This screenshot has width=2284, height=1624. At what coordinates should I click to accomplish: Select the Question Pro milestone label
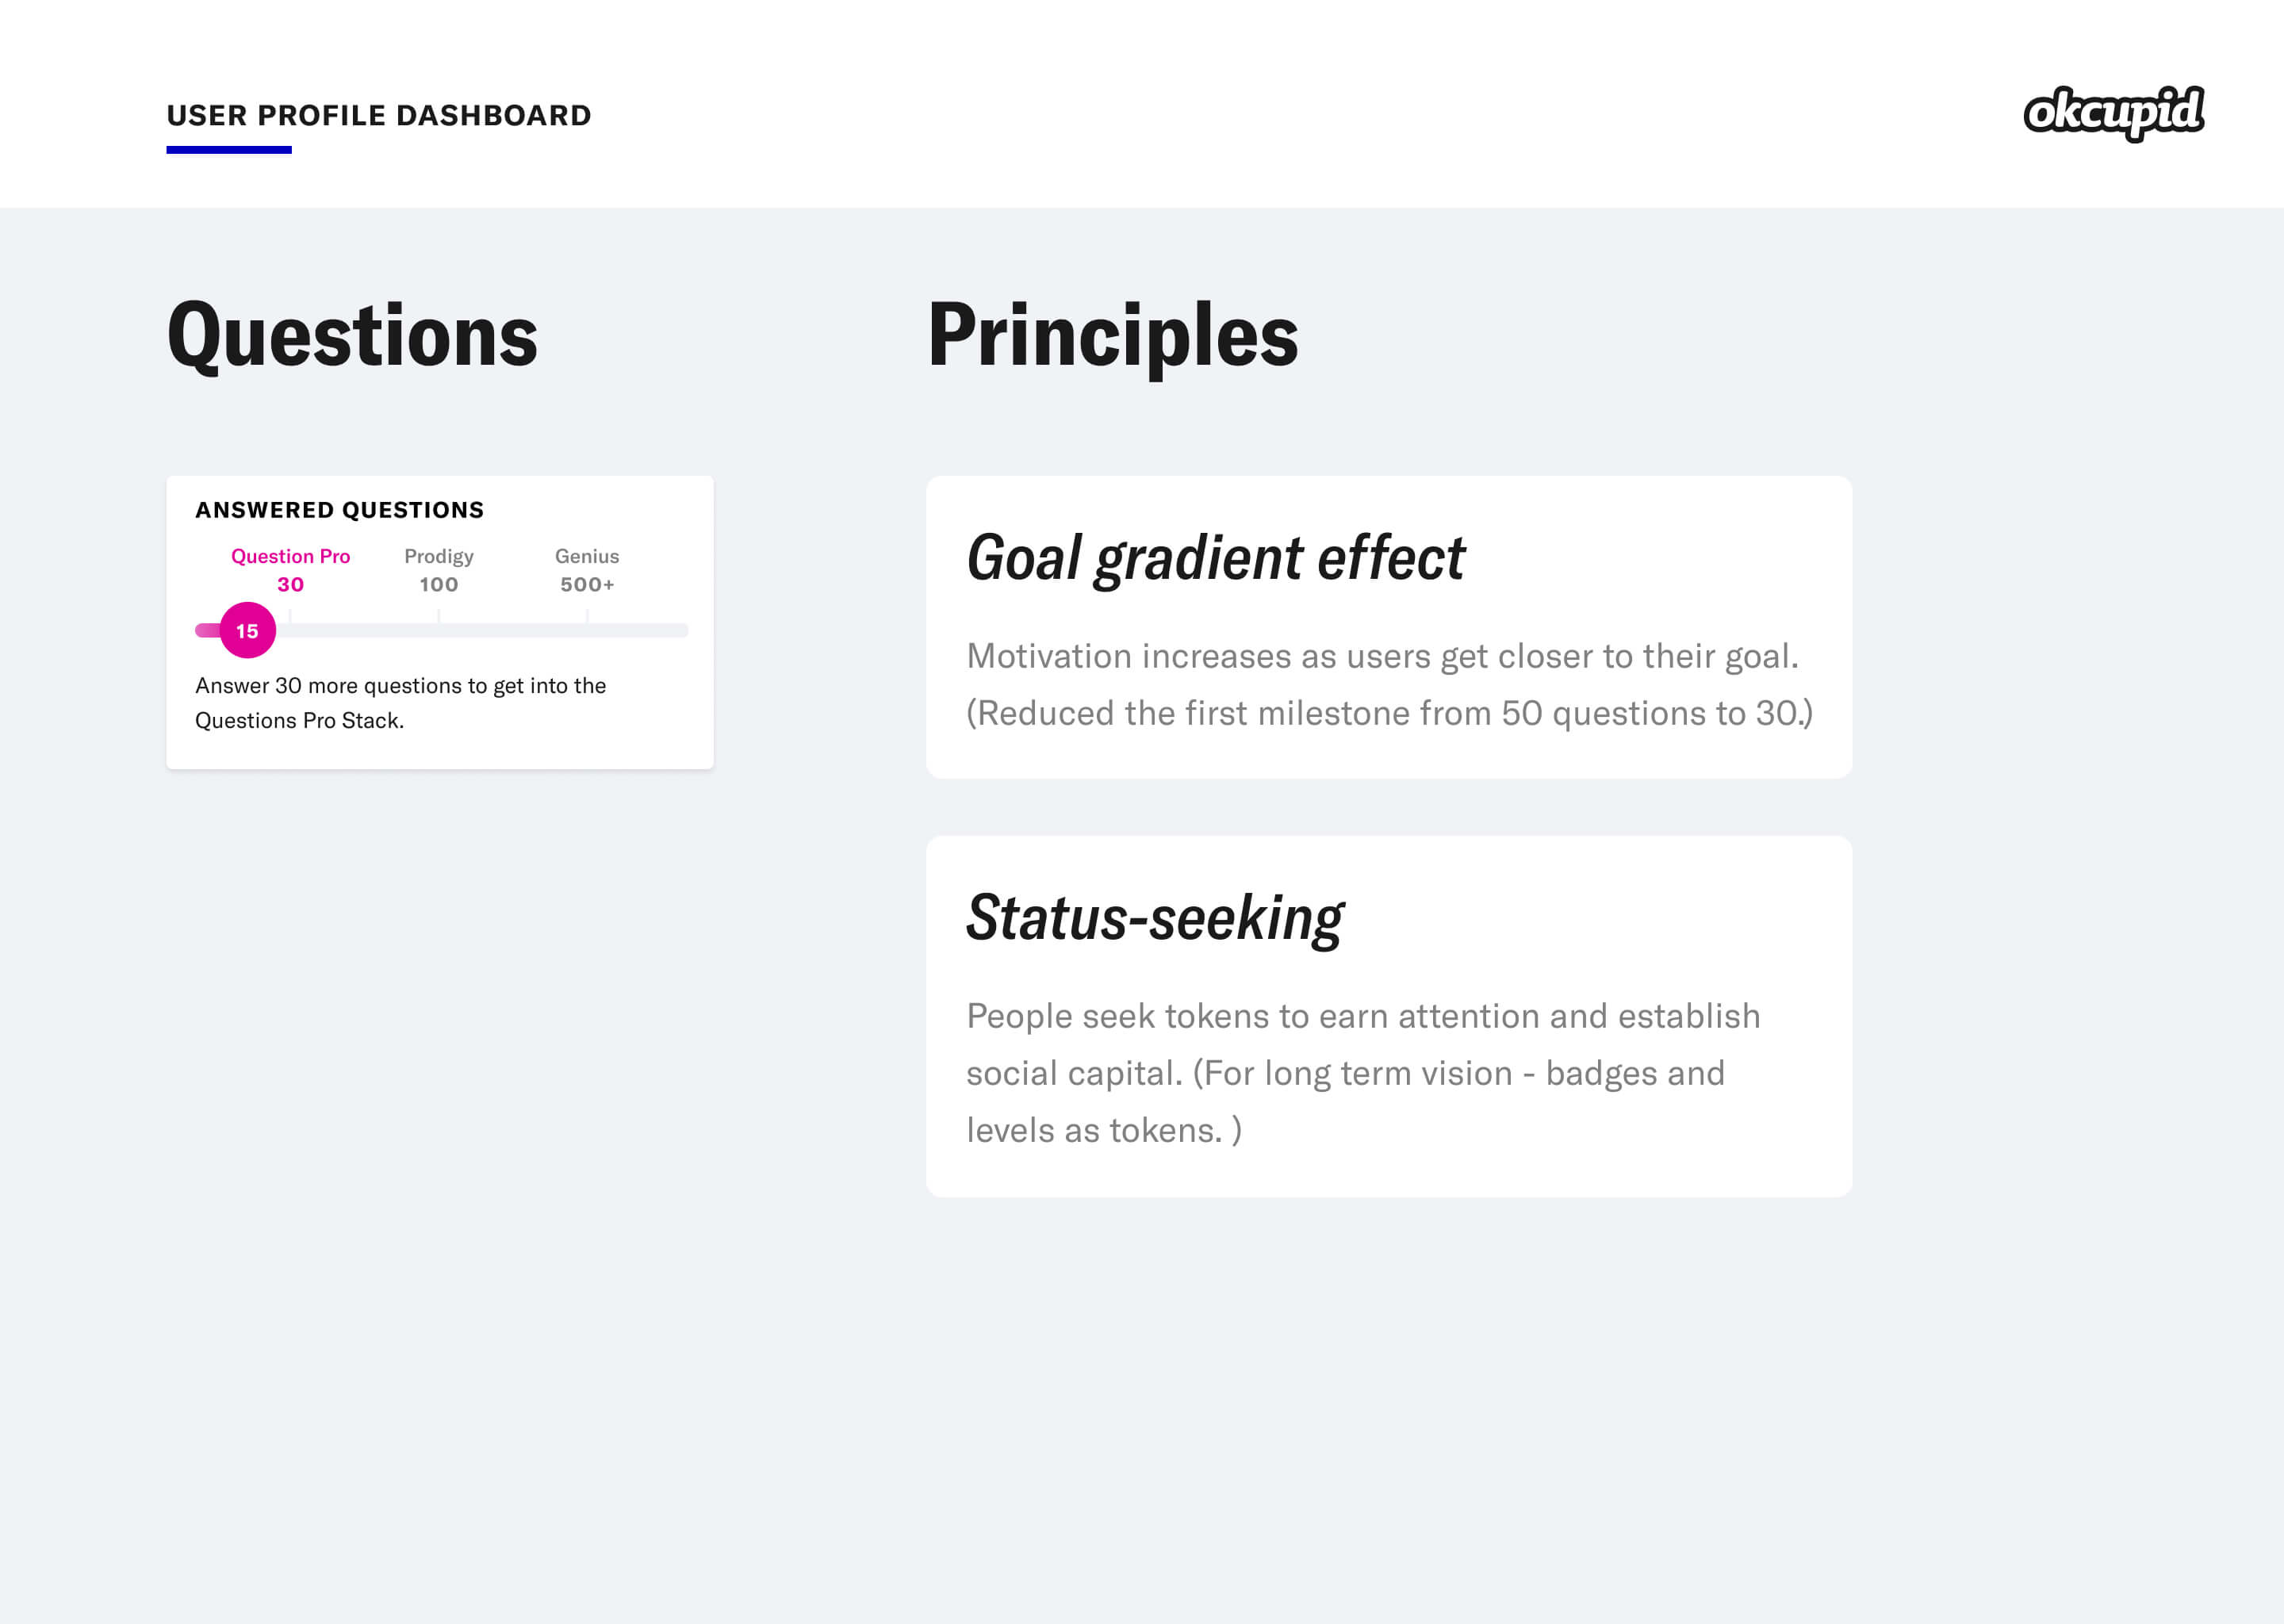click(290, 556)
